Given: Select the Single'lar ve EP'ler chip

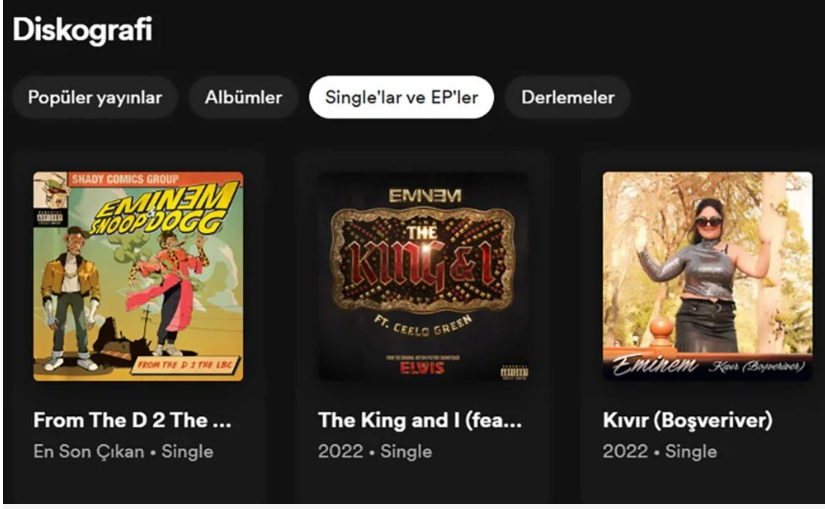Looking at the screenshot, I should tap(401, 97).
